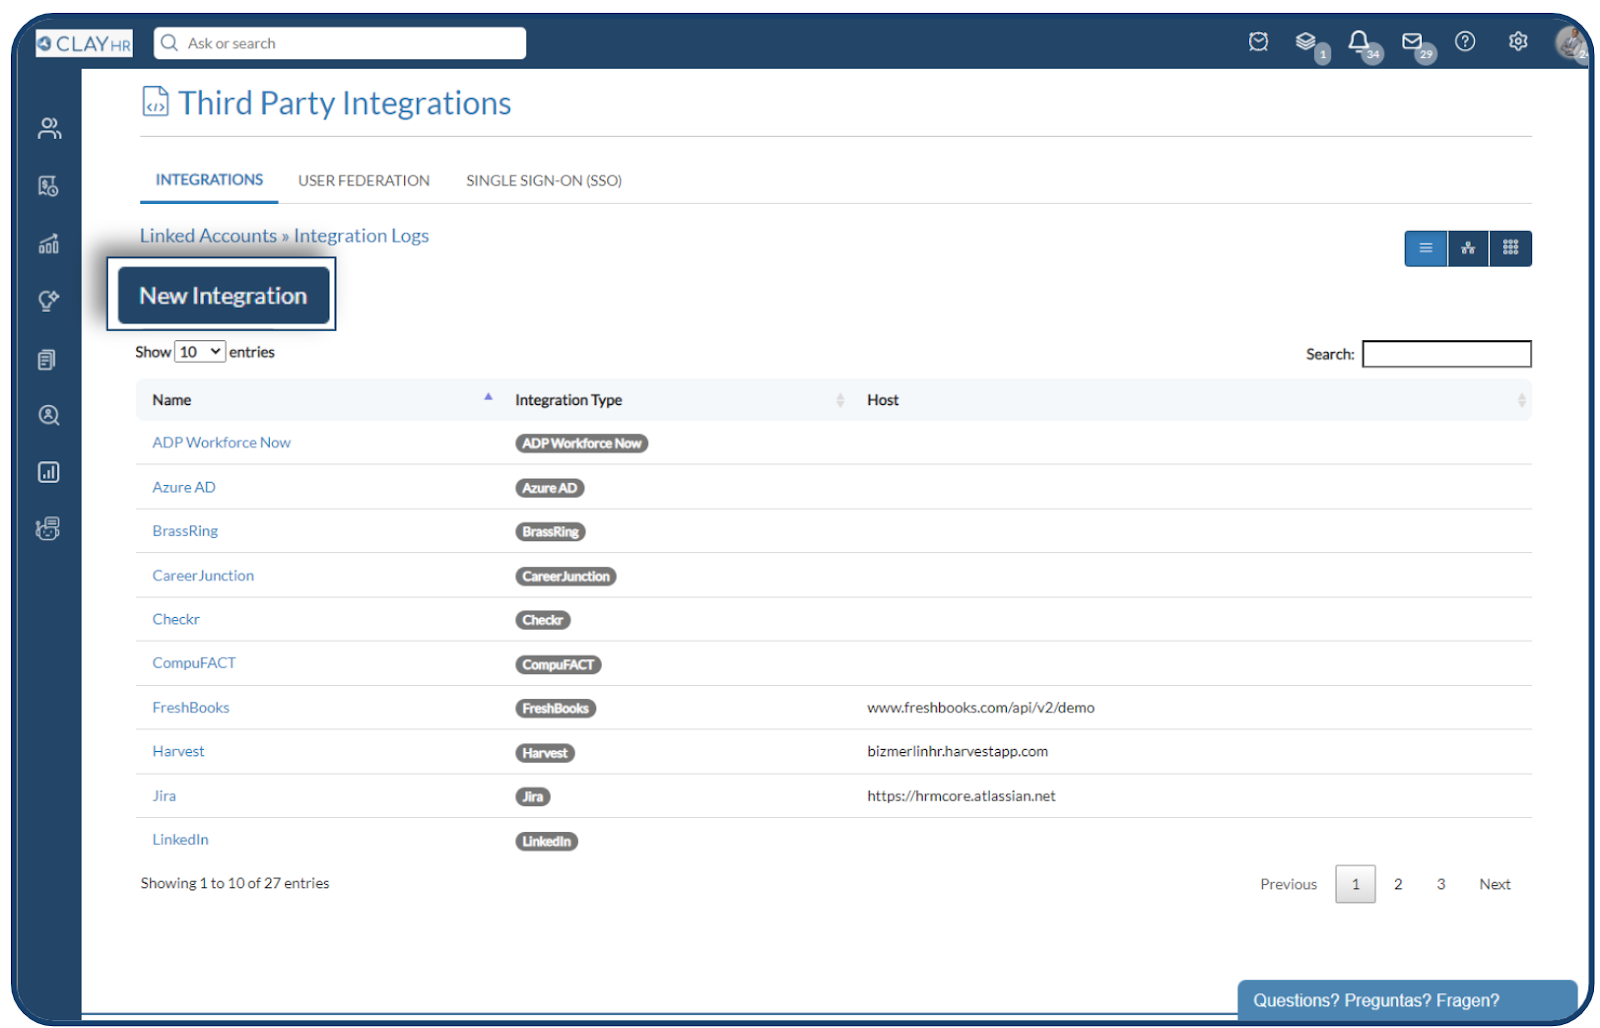Open the CompuFACT integration

click(x=194, y=663)
